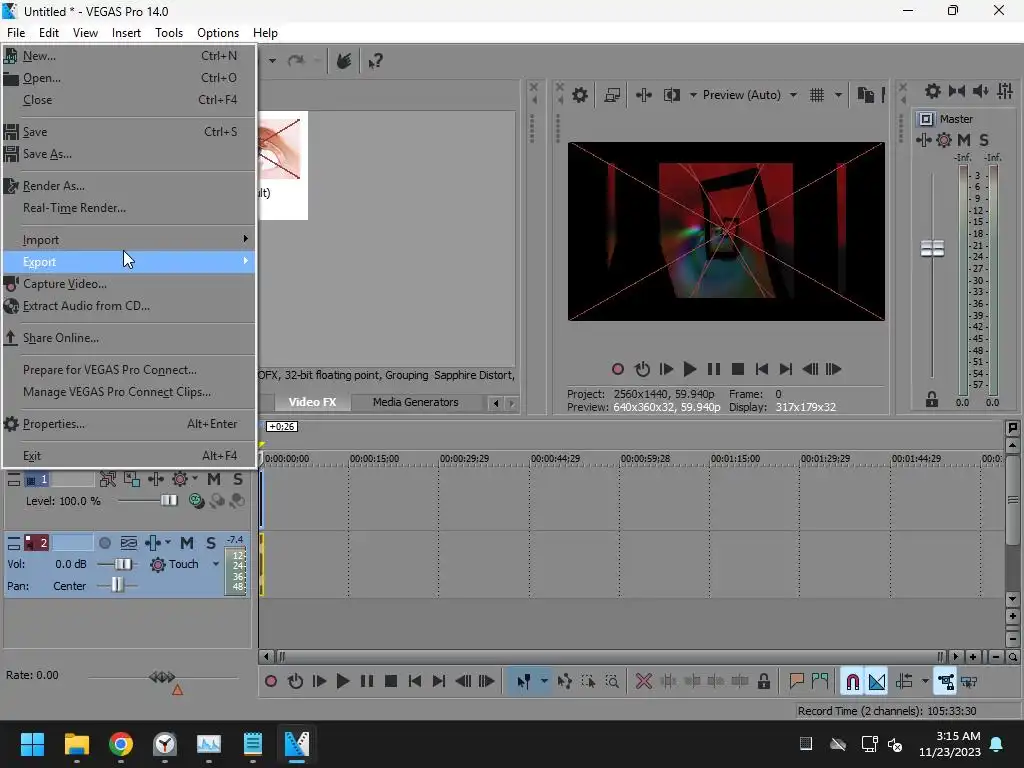The height and width of the screenshot is (768, 1024).
Task: Copy preview snapshot to clipboard
Action: (865, 95)
